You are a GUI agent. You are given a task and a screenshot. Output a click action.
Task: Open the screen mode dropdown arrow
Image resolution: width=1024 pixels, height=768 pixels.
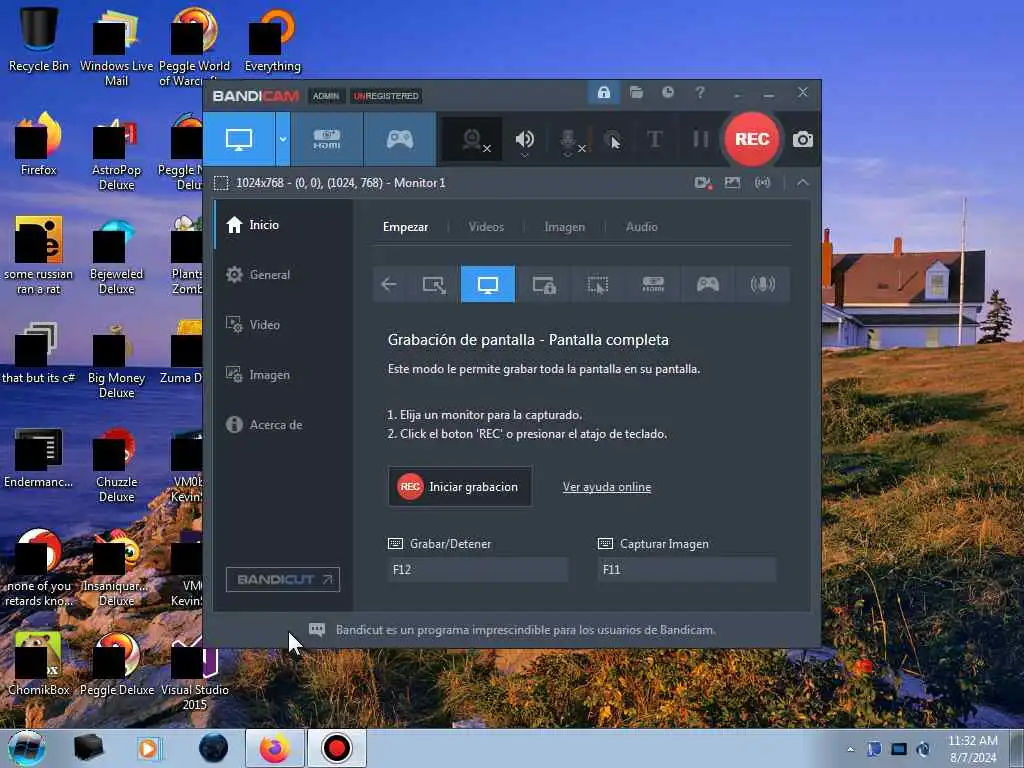pos(283,139)
